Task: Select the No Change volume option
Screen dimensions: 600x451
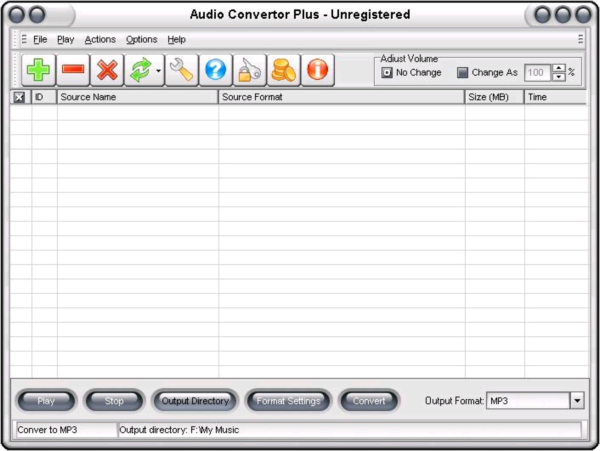Action: click(x=387, y=73)
